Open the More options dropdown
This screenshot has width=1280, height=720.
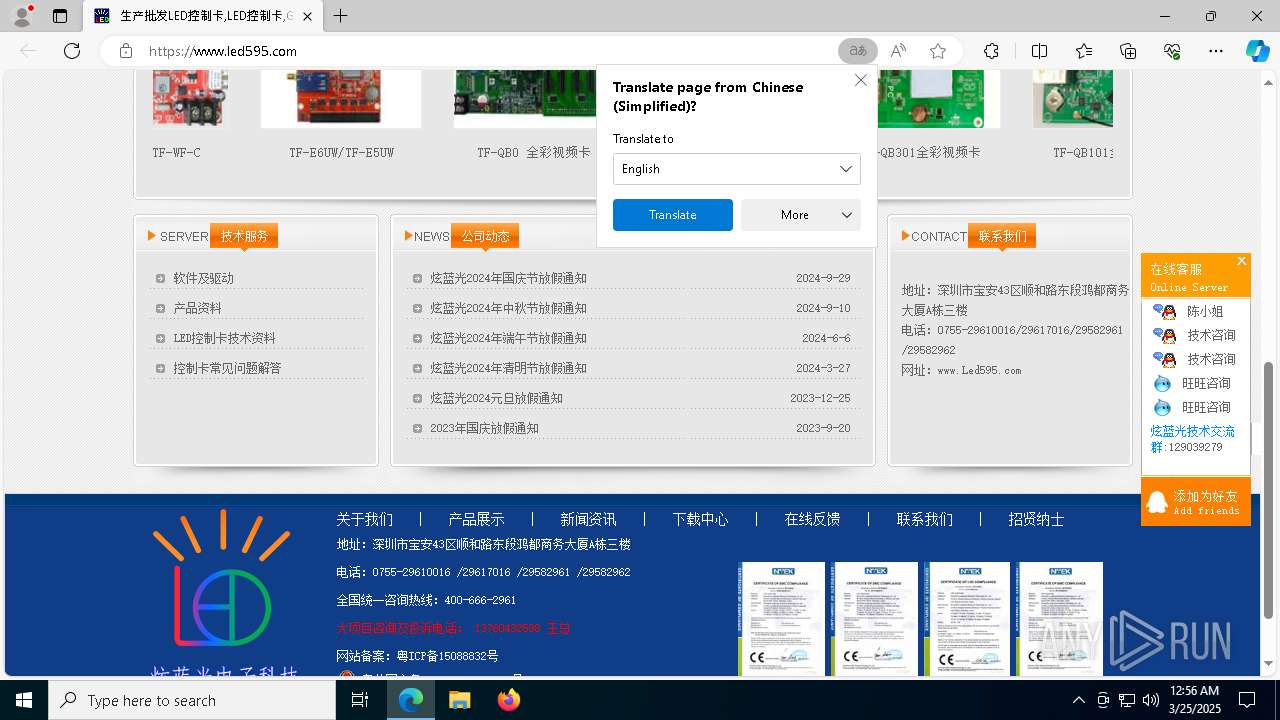point(801,215)
